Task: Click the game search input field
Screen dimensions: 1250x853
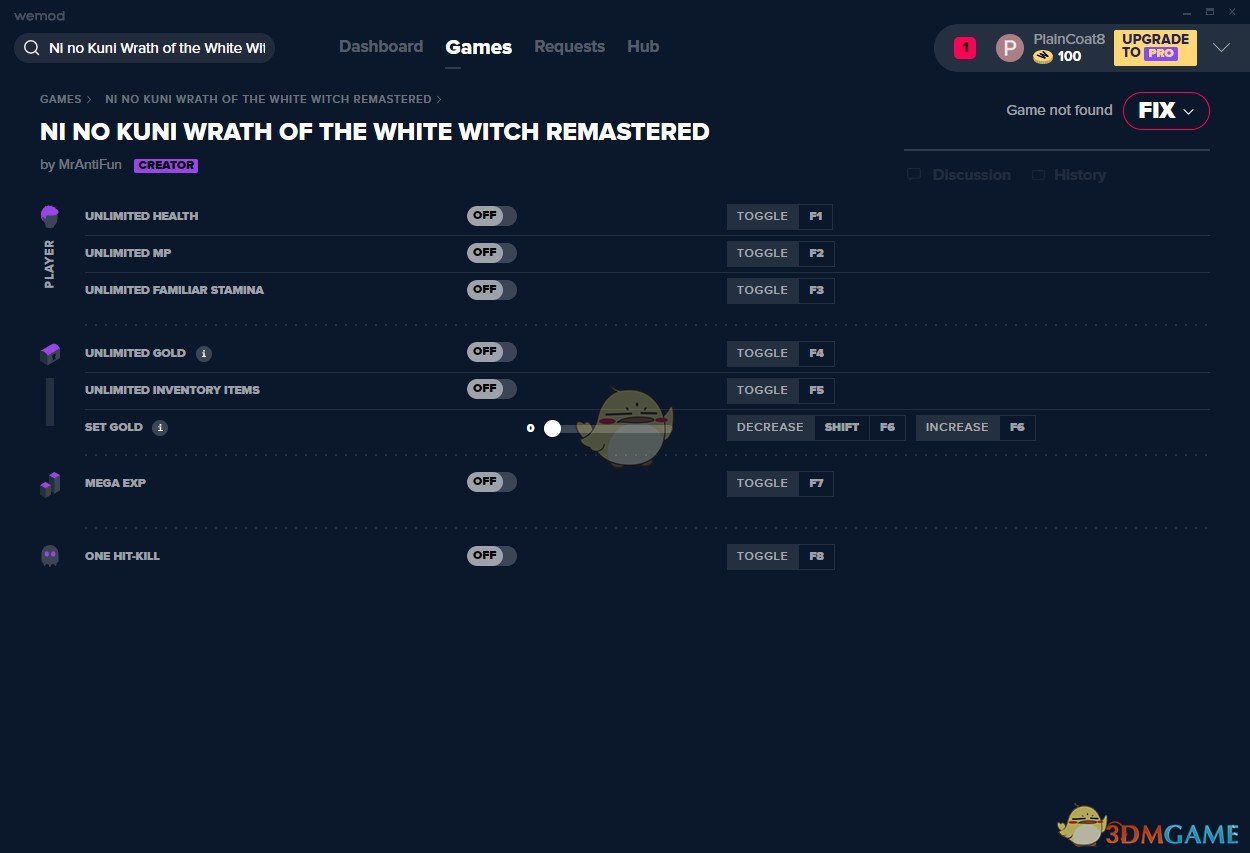Action: (x=144, y=48)
